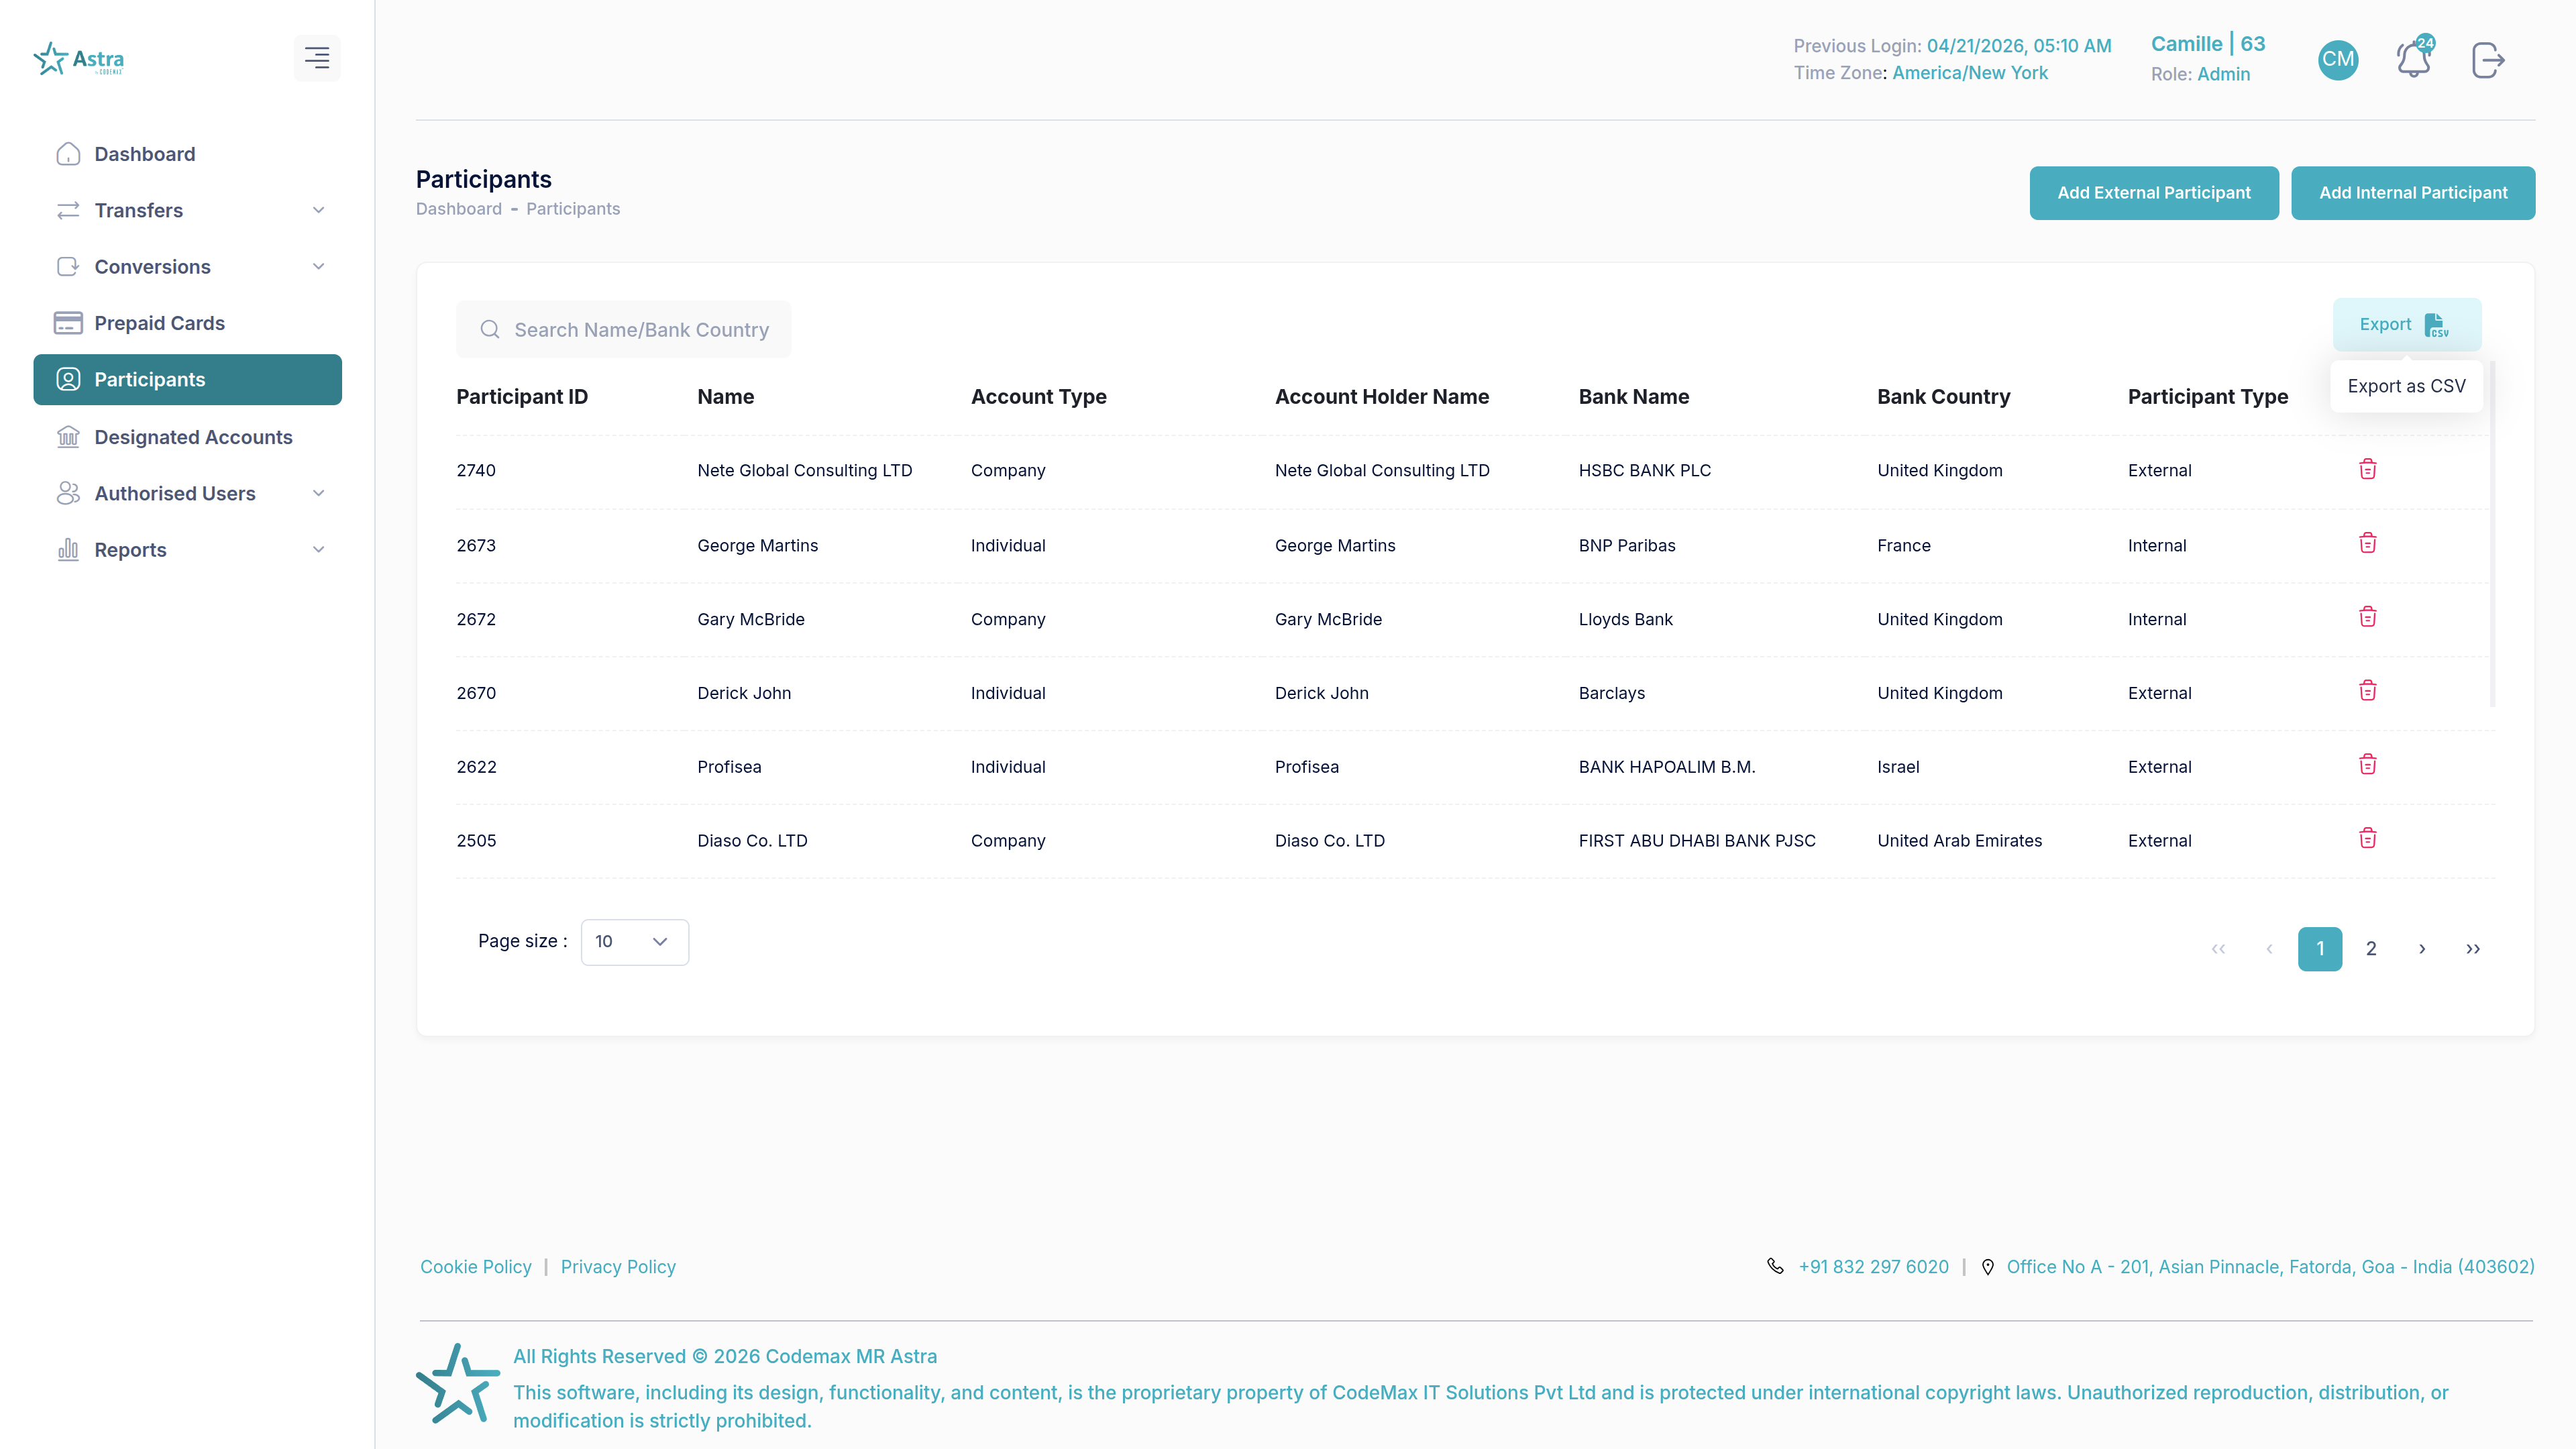Open the Cookie Policy link
The width and height of the screenshot is (2576, 1449).
coord(476,1267)
